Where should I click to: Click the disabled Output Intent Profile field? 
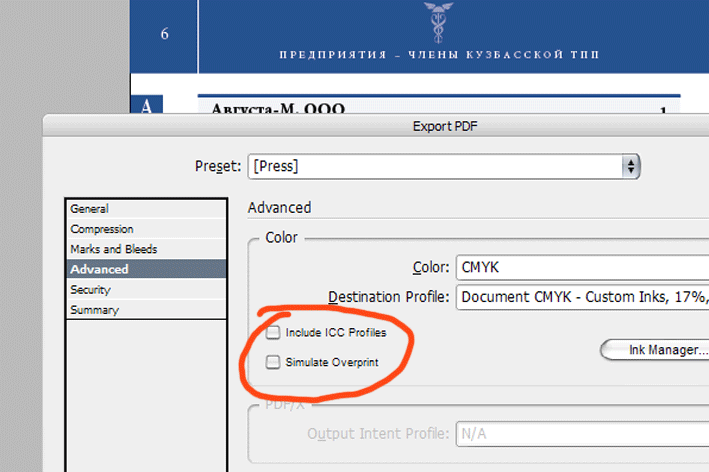(x=582, y=434)
